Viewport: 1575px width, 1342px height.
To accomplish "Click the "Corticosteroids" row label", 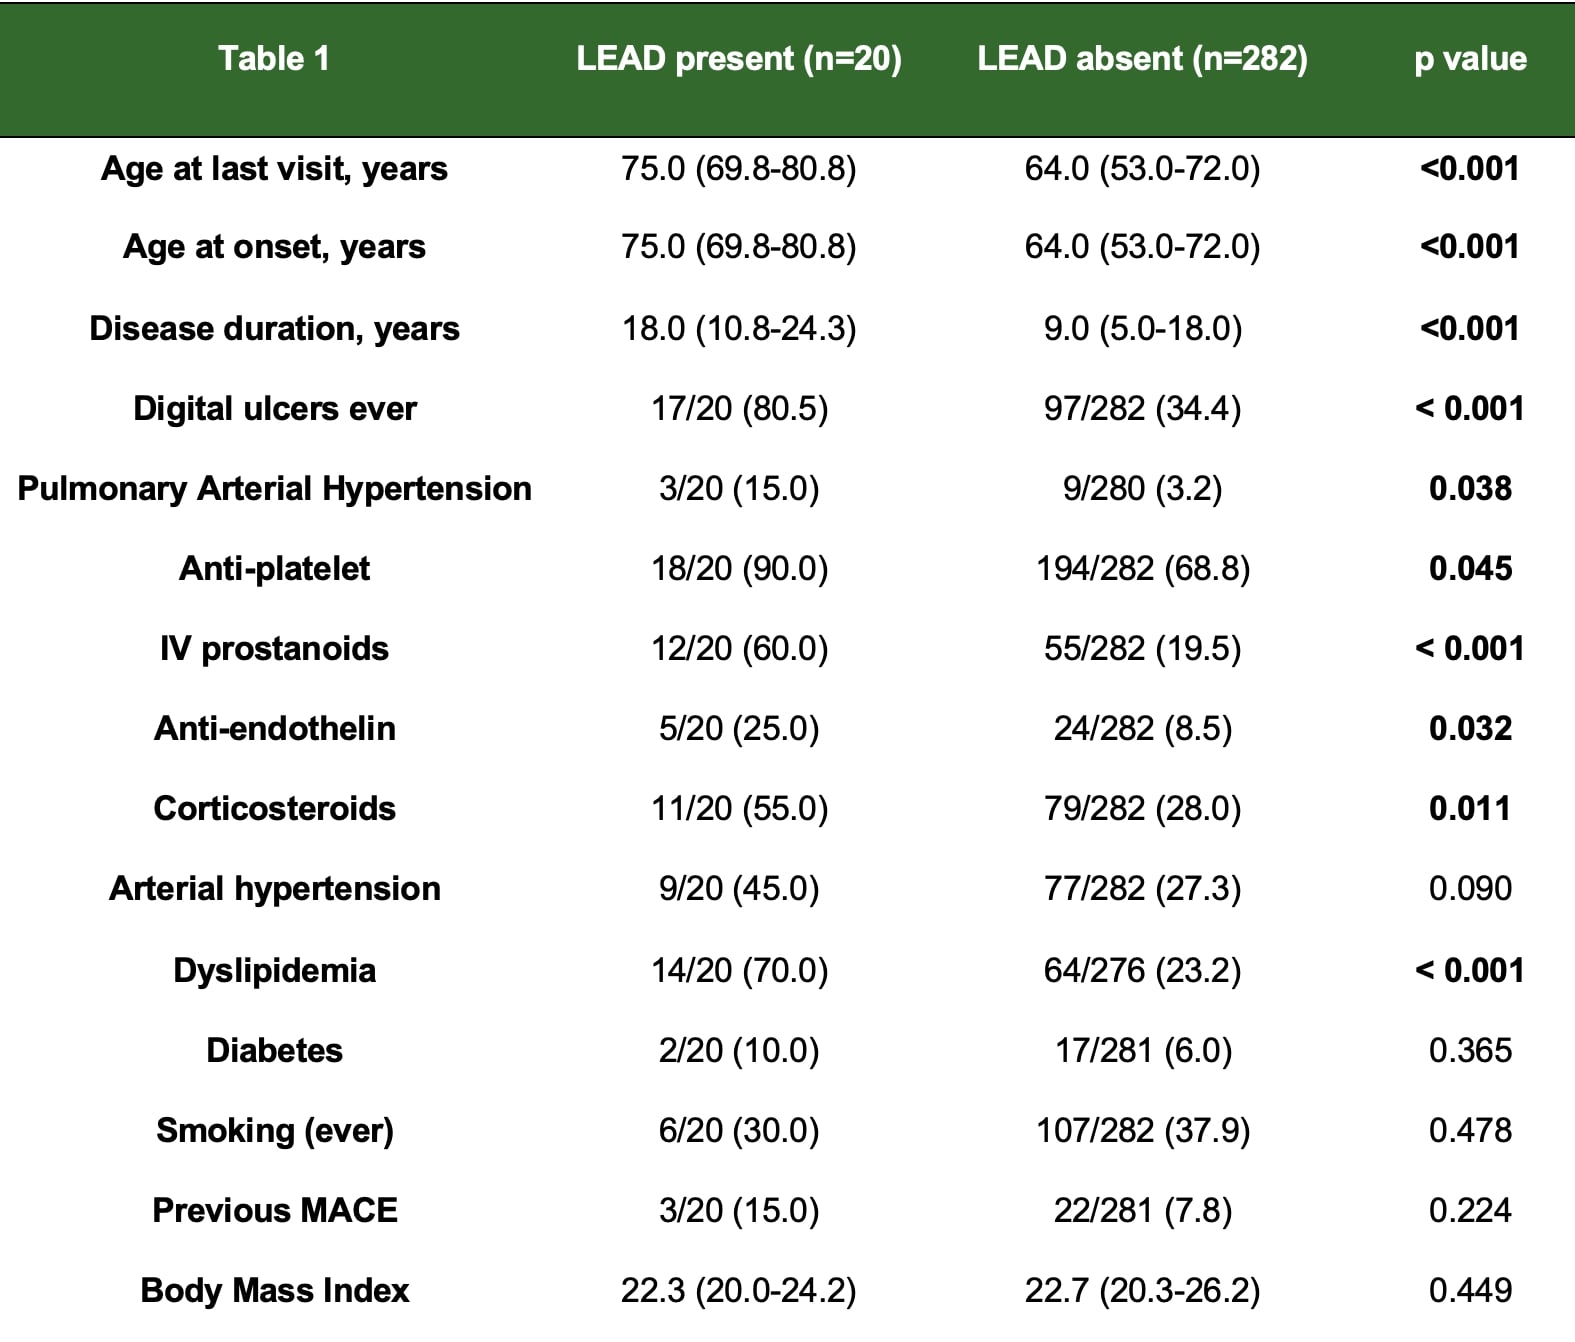I will [274, 809].
